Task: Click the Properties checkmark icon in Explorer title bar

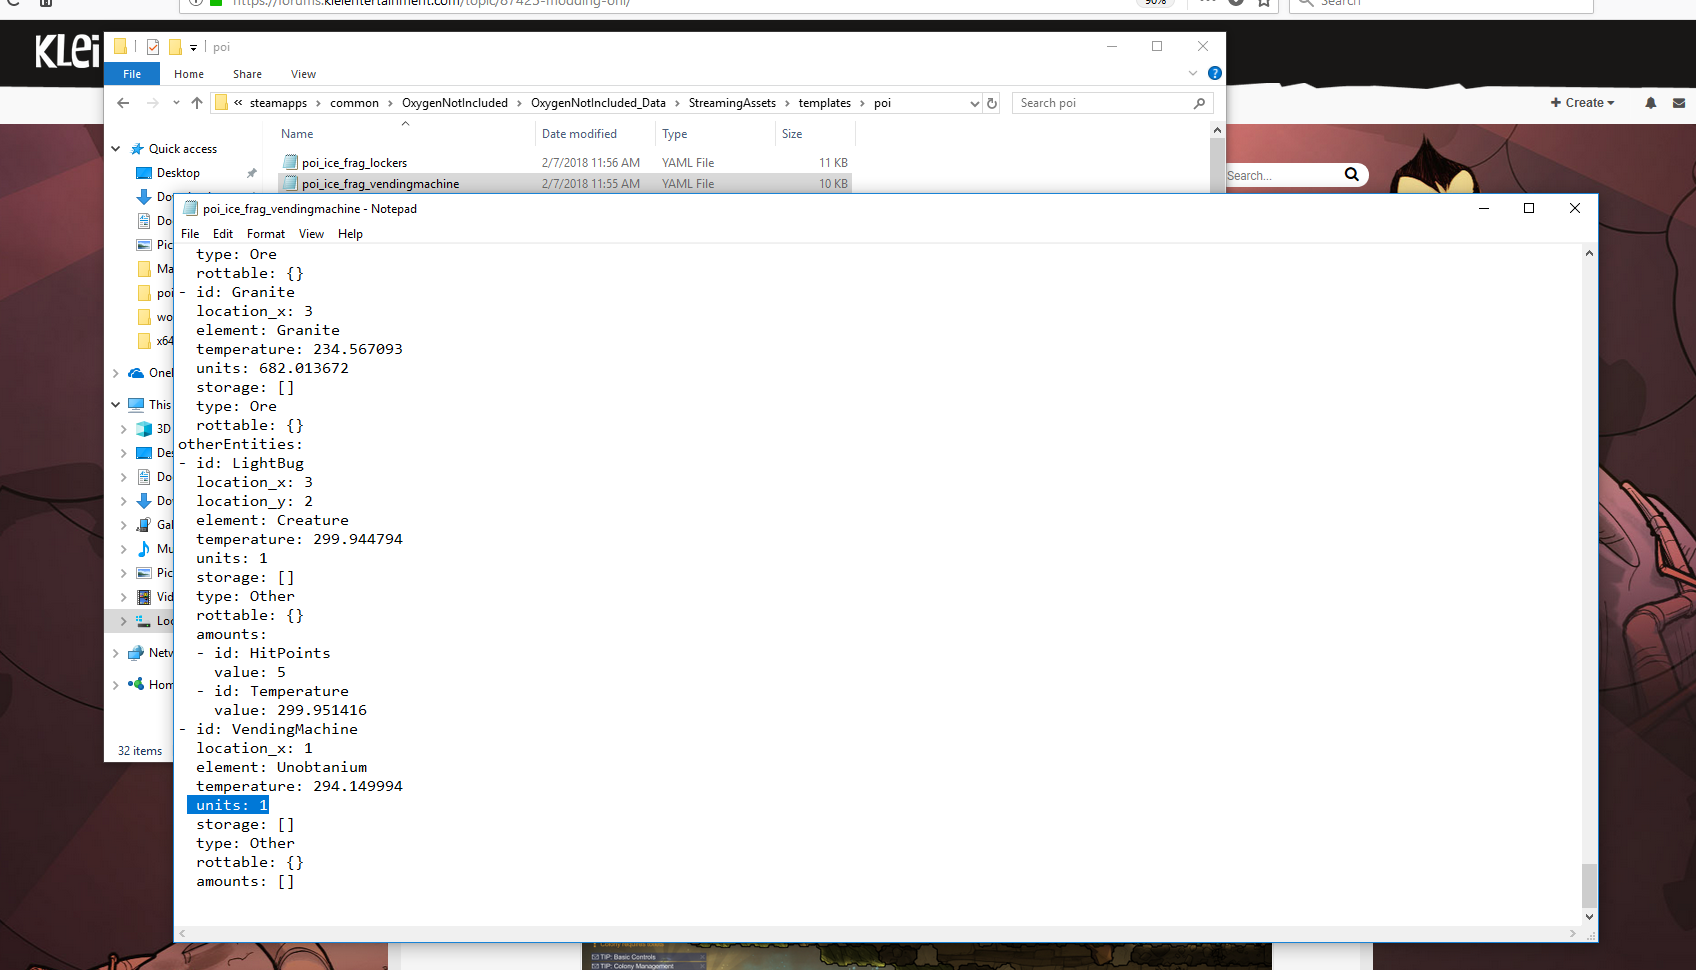Action: [x=153, y=47]
